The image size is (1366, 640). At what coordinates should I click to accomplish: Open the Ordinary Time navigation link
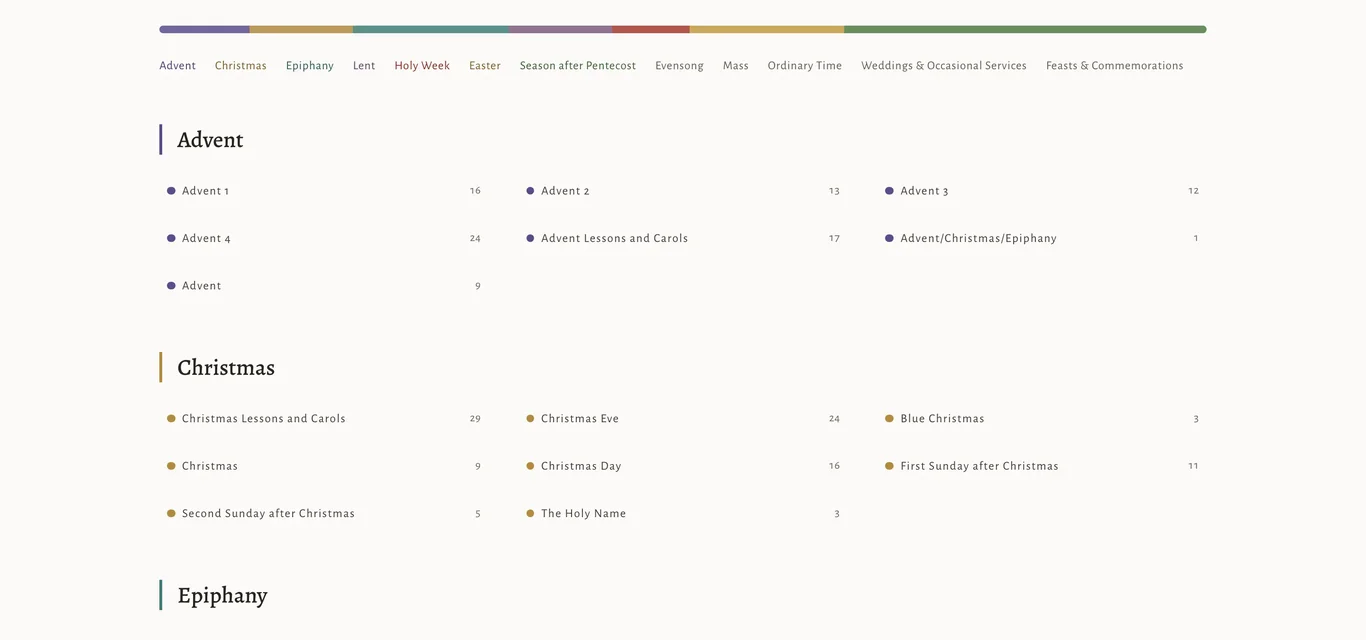805,65
